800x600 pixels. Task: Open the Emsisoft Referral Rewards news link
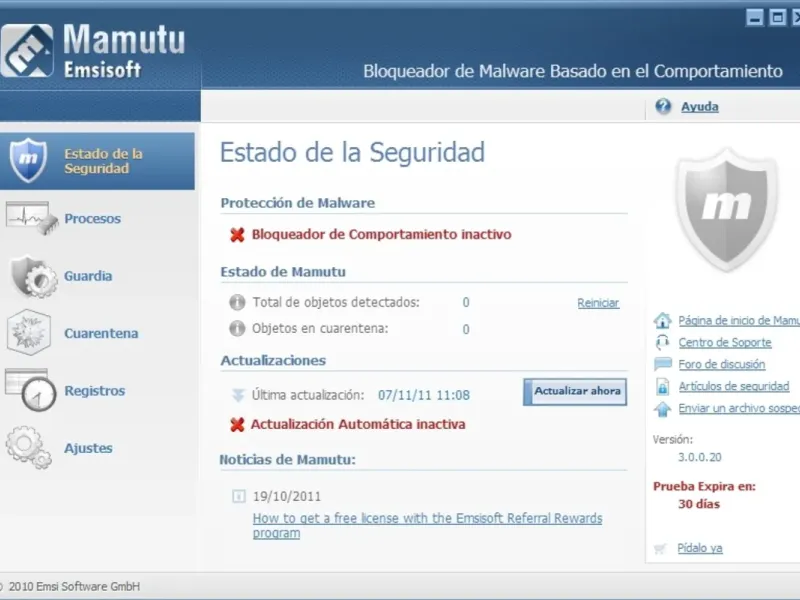[x=427, y=526]
